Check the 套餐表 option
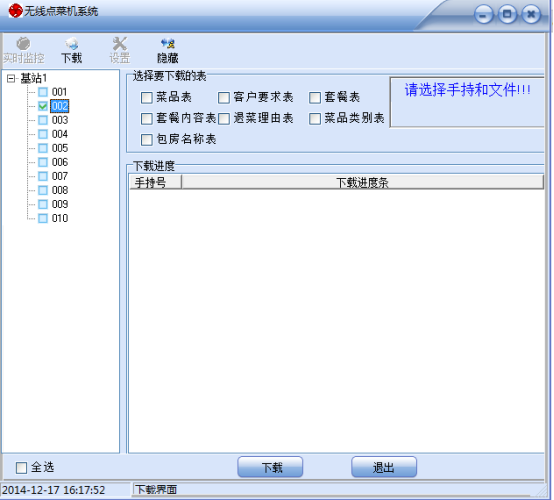 [315, 98]
